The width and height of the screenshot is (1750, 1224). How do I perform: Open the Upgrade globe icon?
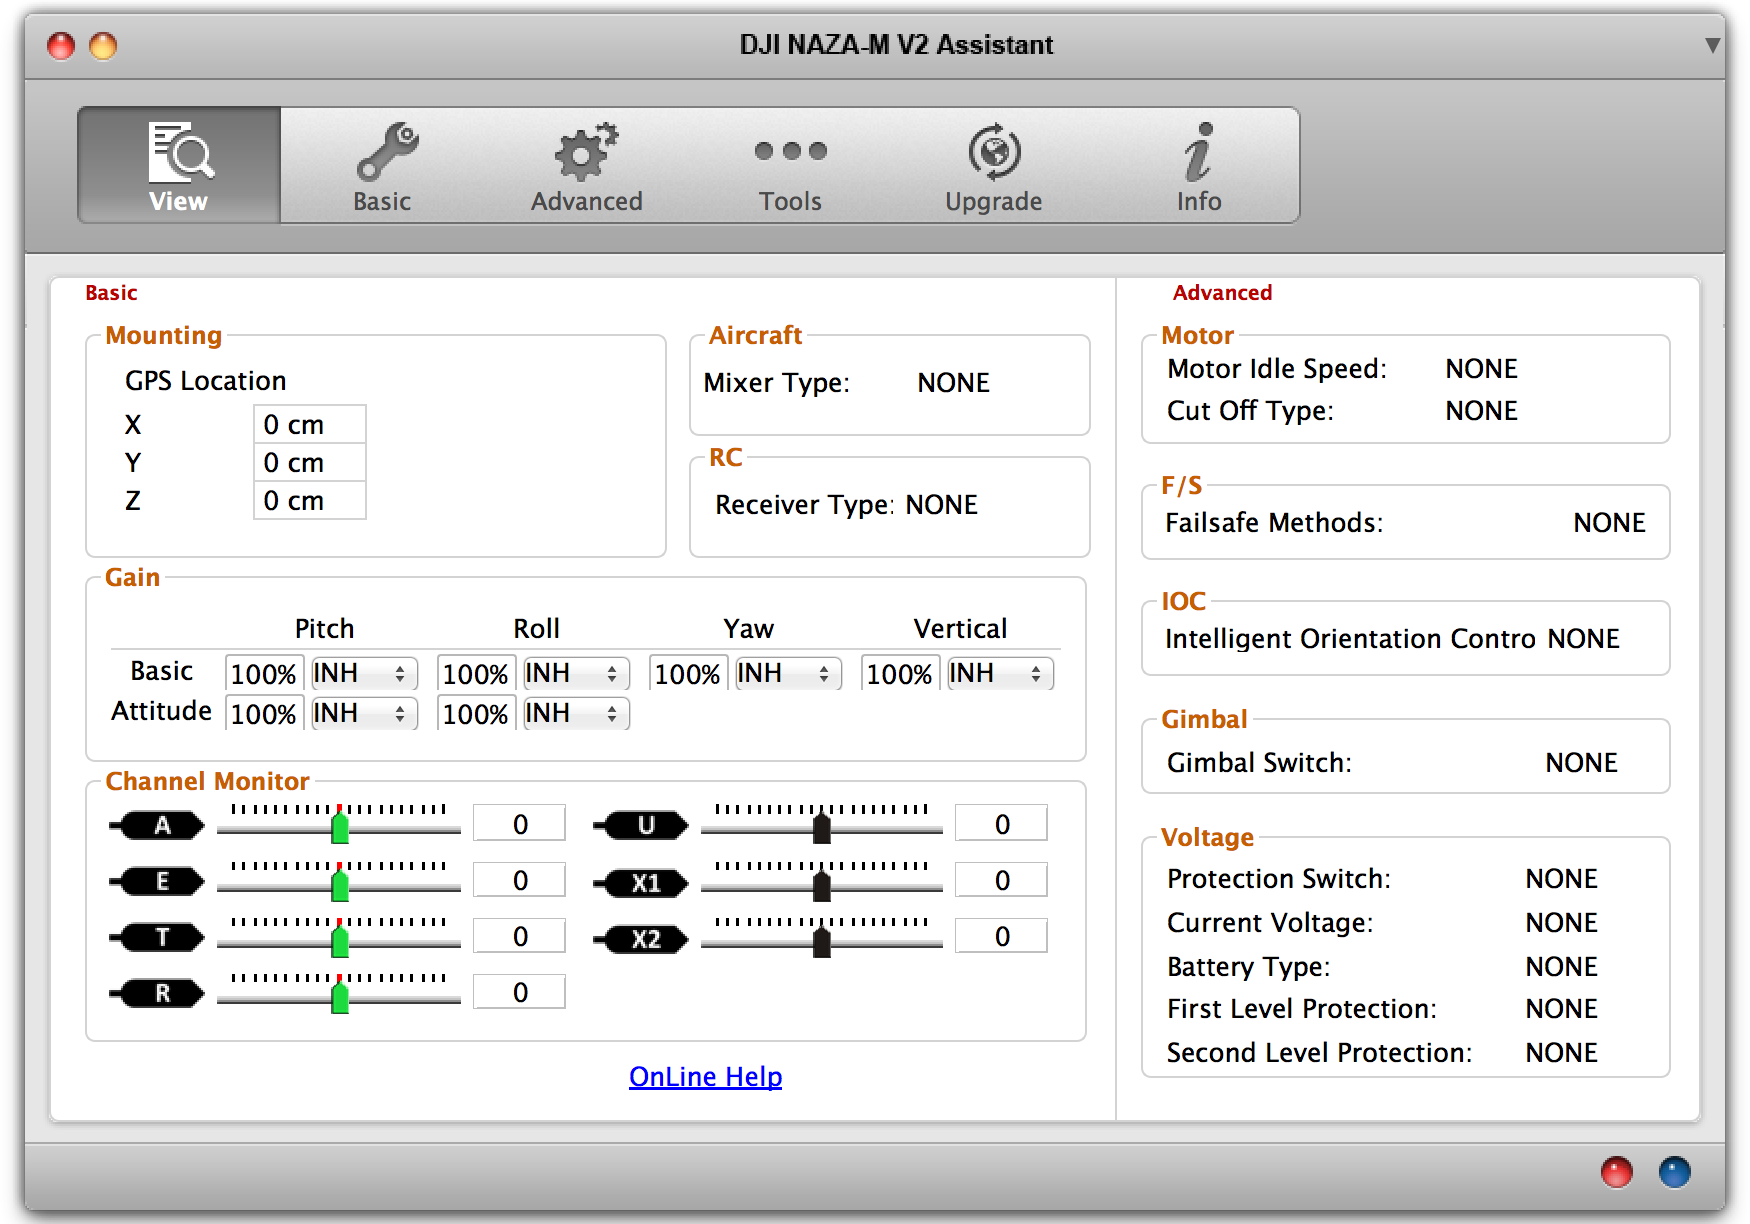point(994,165)
